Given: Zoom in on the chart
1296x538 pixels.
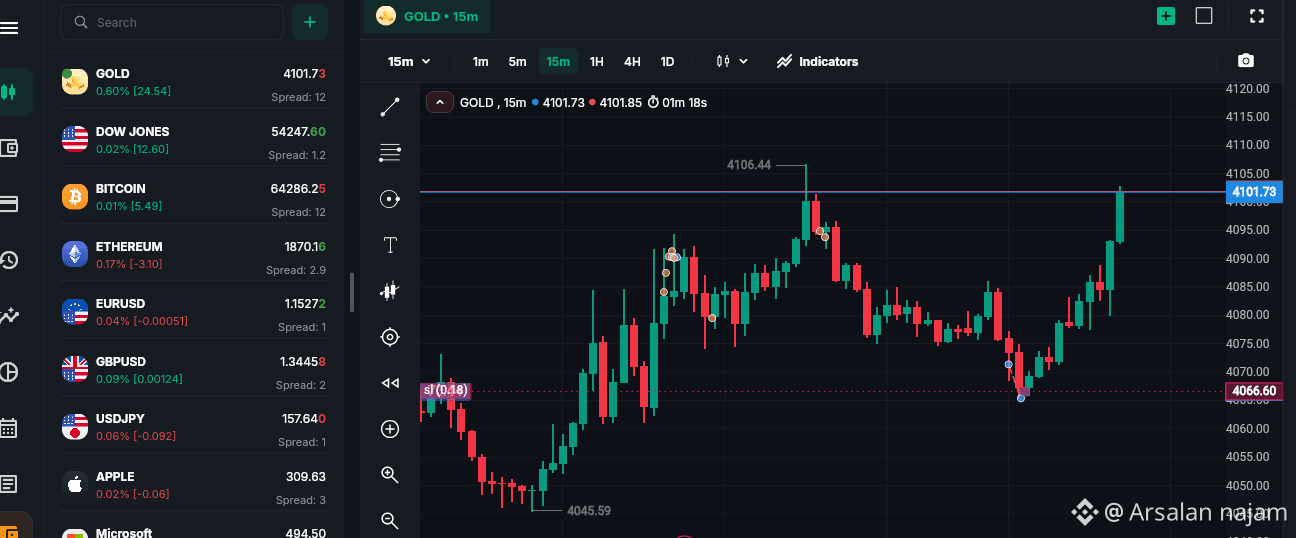Looking at the screenshot, I should (x=390, y=475).
